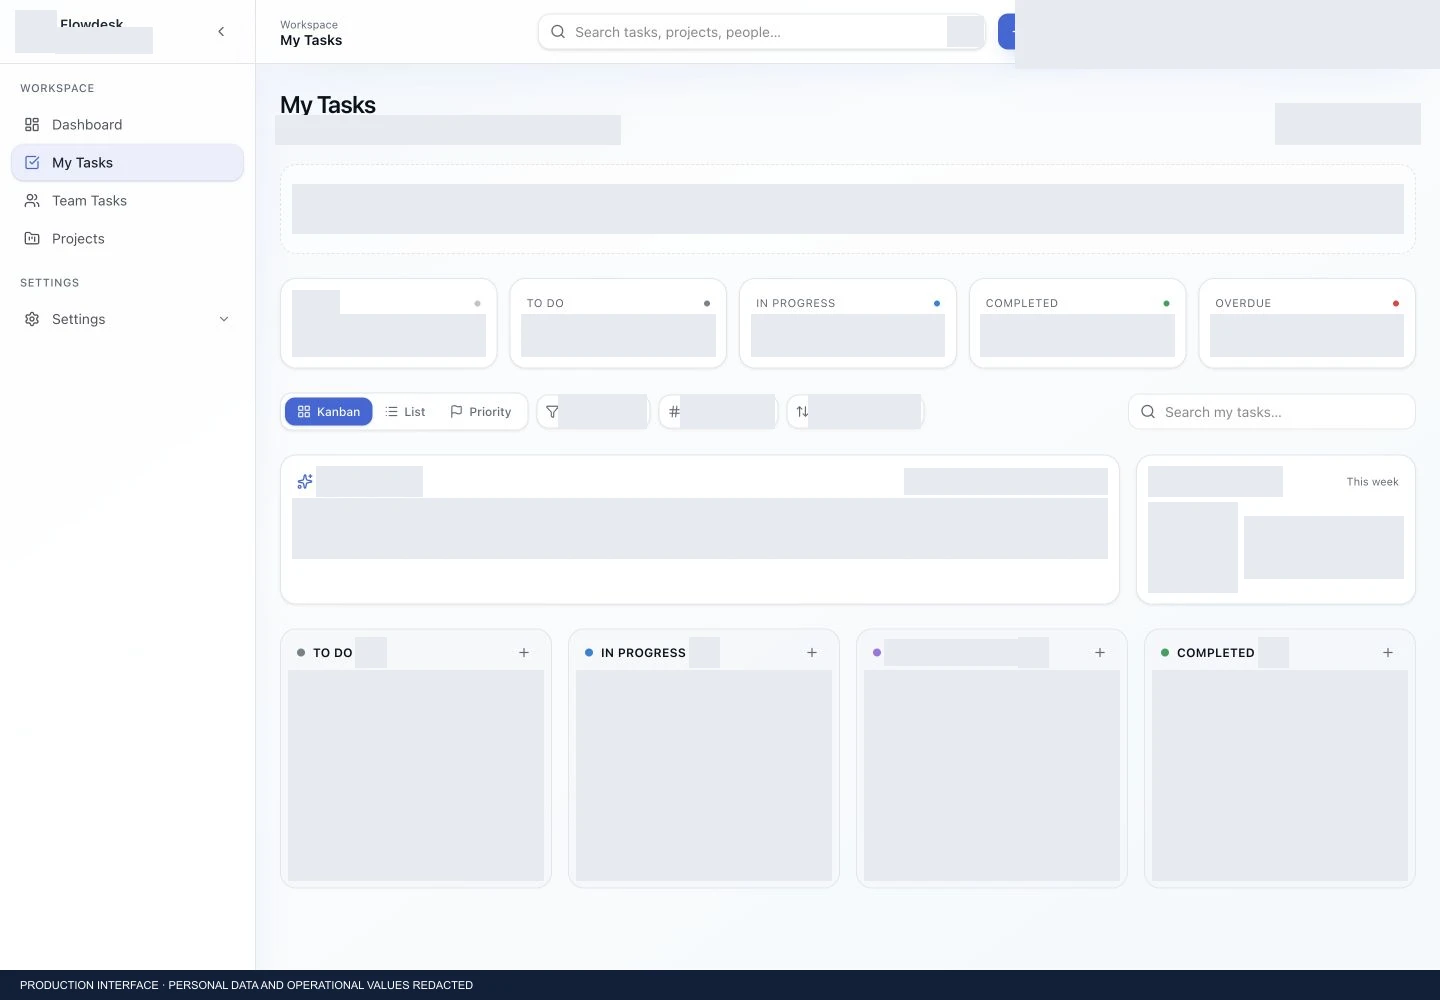Open Dashboard from the sidebar
Image resolution: width=1440 pixels, height=1000 pixels.
click(127, 125)
